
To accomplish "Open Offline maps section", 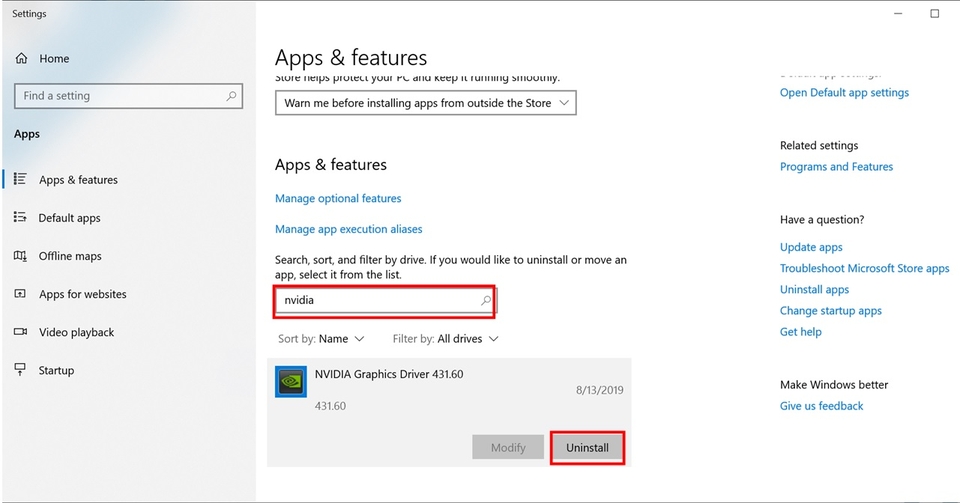I will [x=70, y=256].
